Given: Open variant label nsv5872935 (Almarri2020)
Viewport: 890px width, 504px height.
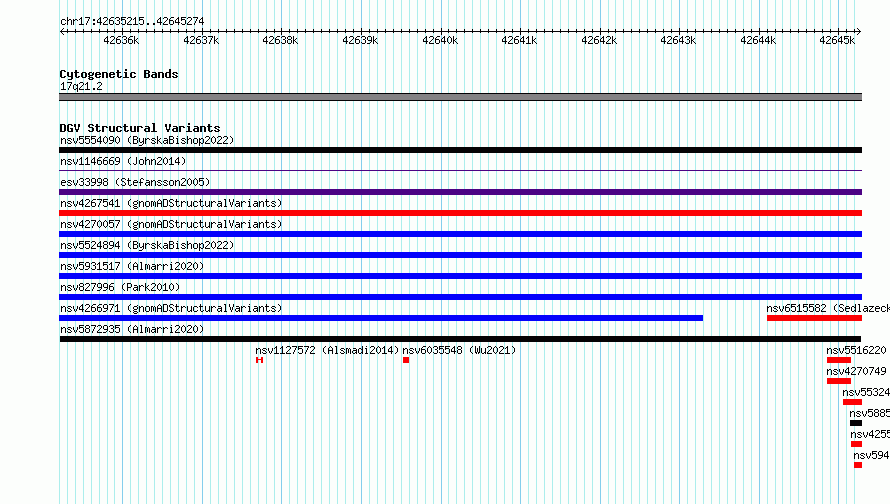Looking at the screenshot, I should (132, 329).
